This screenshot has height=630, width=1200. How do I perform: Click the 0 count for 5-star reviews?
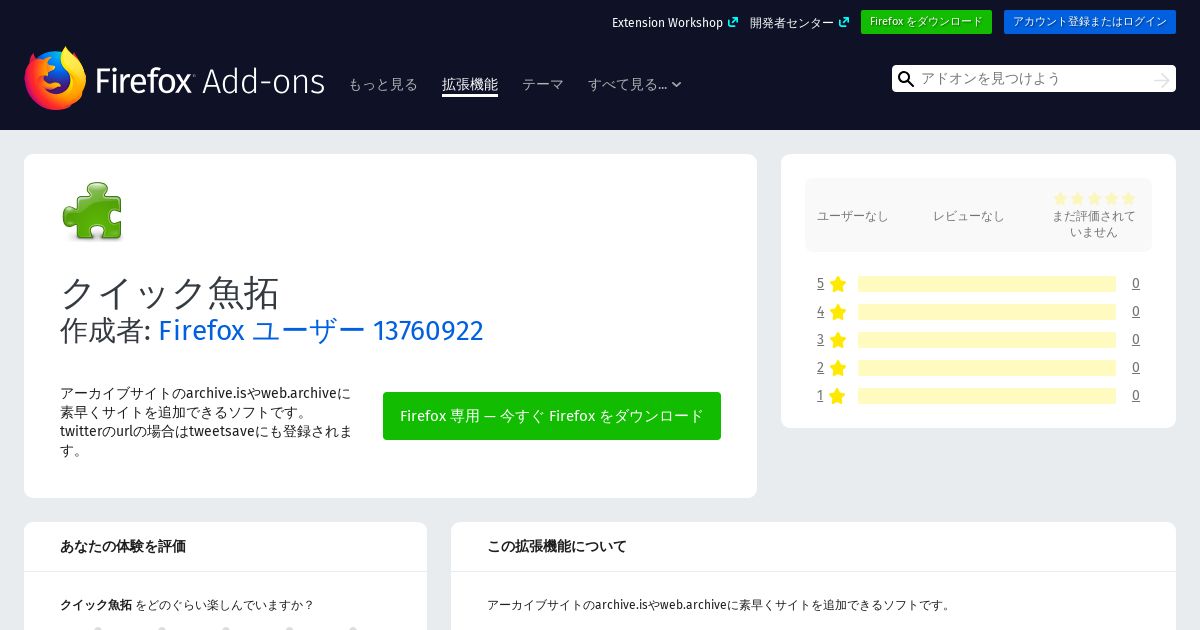tap(1136, 284)
